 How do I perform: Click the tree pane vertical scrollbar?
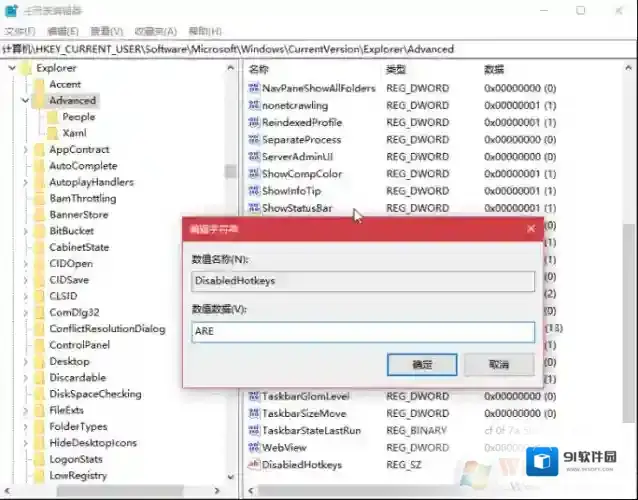[231, 300]
